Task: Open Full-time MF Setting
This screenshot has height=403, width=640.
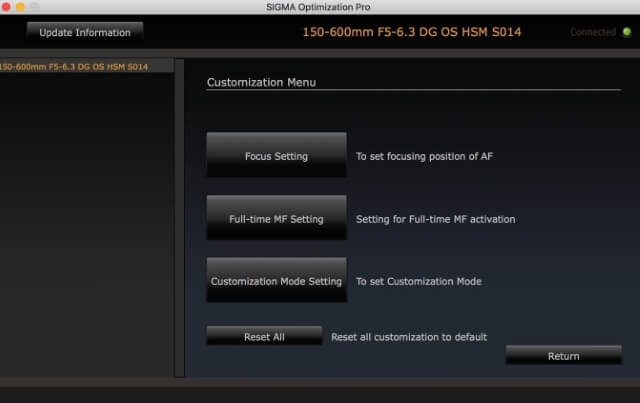Action: coord(276,218)
